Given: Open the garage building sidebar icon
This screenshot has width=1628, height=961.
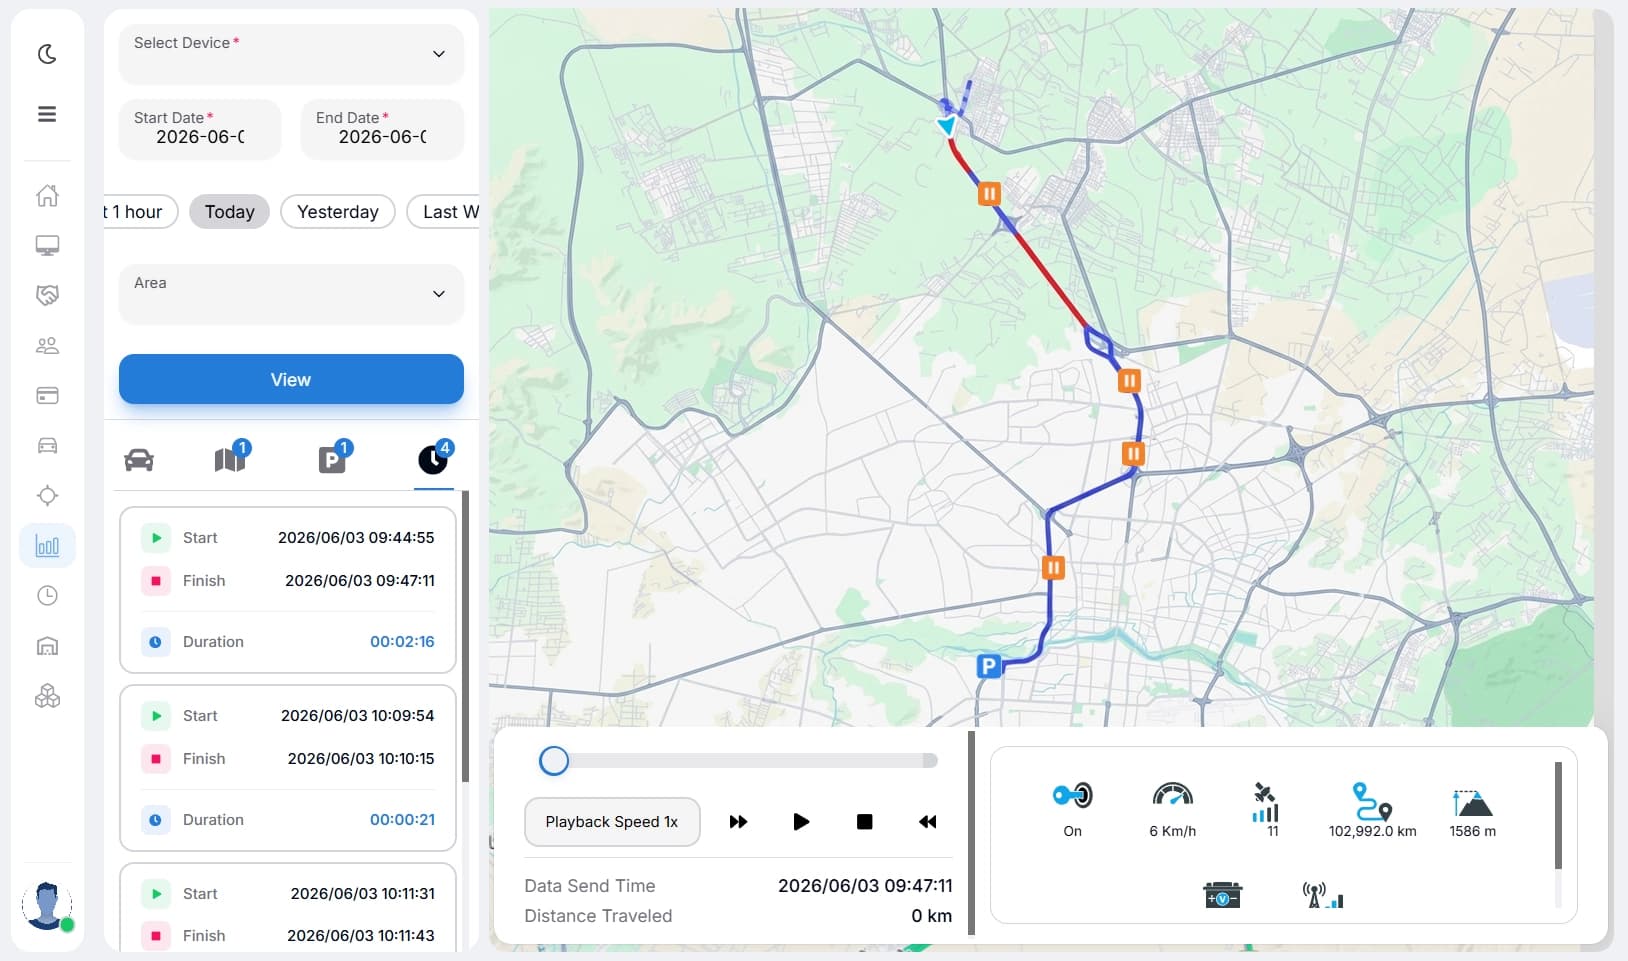Looking at the screenshot, I should 47,646.
